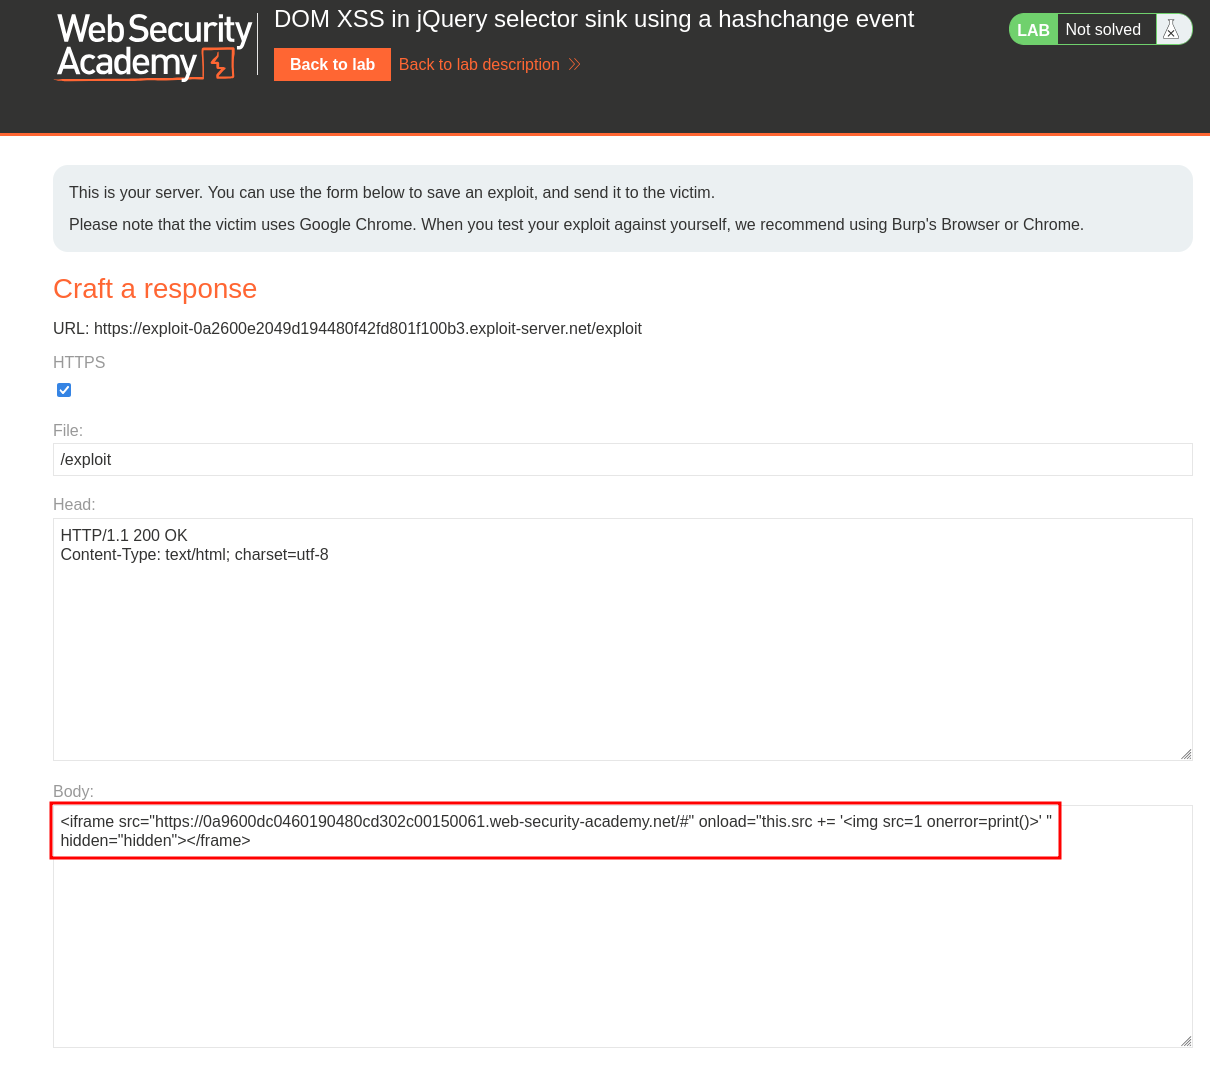Click the HTTPS label

point(79,362)
